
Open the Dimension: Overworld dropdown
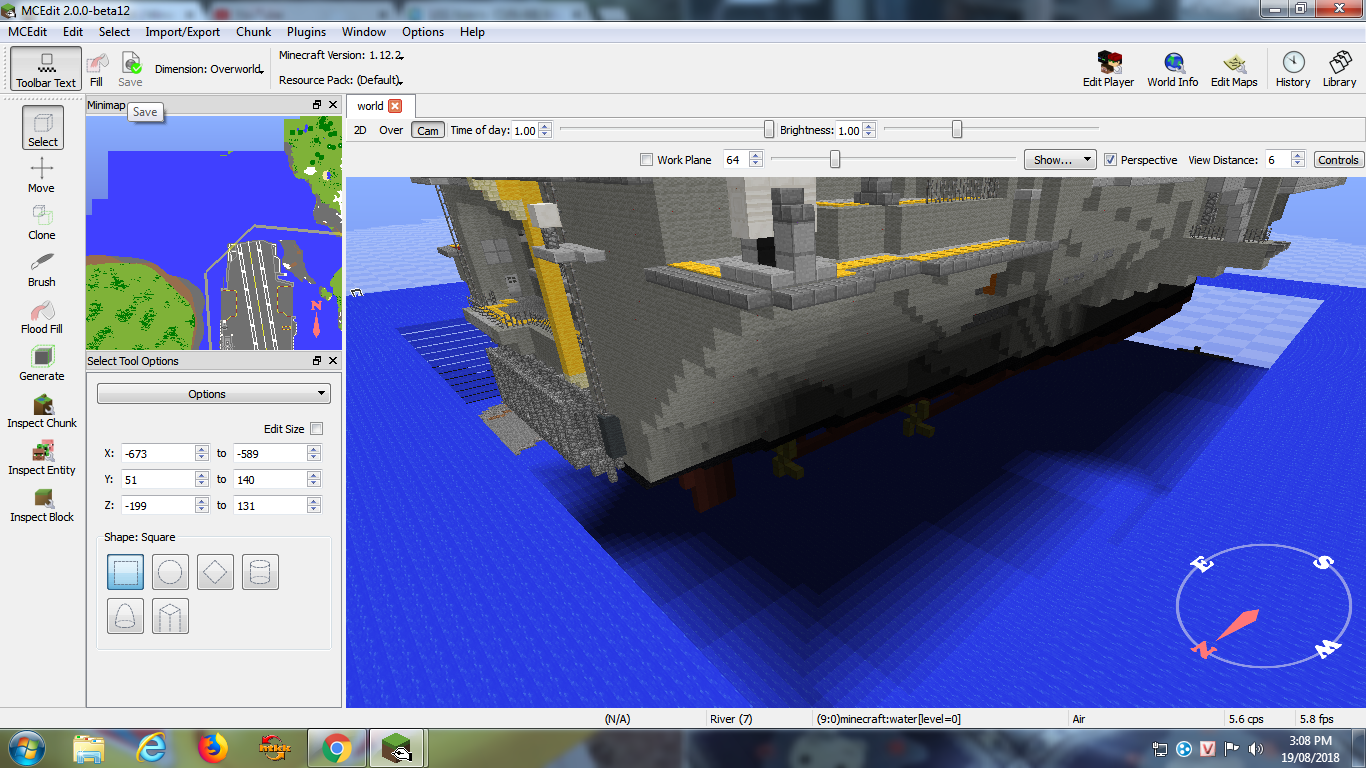pyautogui.click(x=209, y=69)
